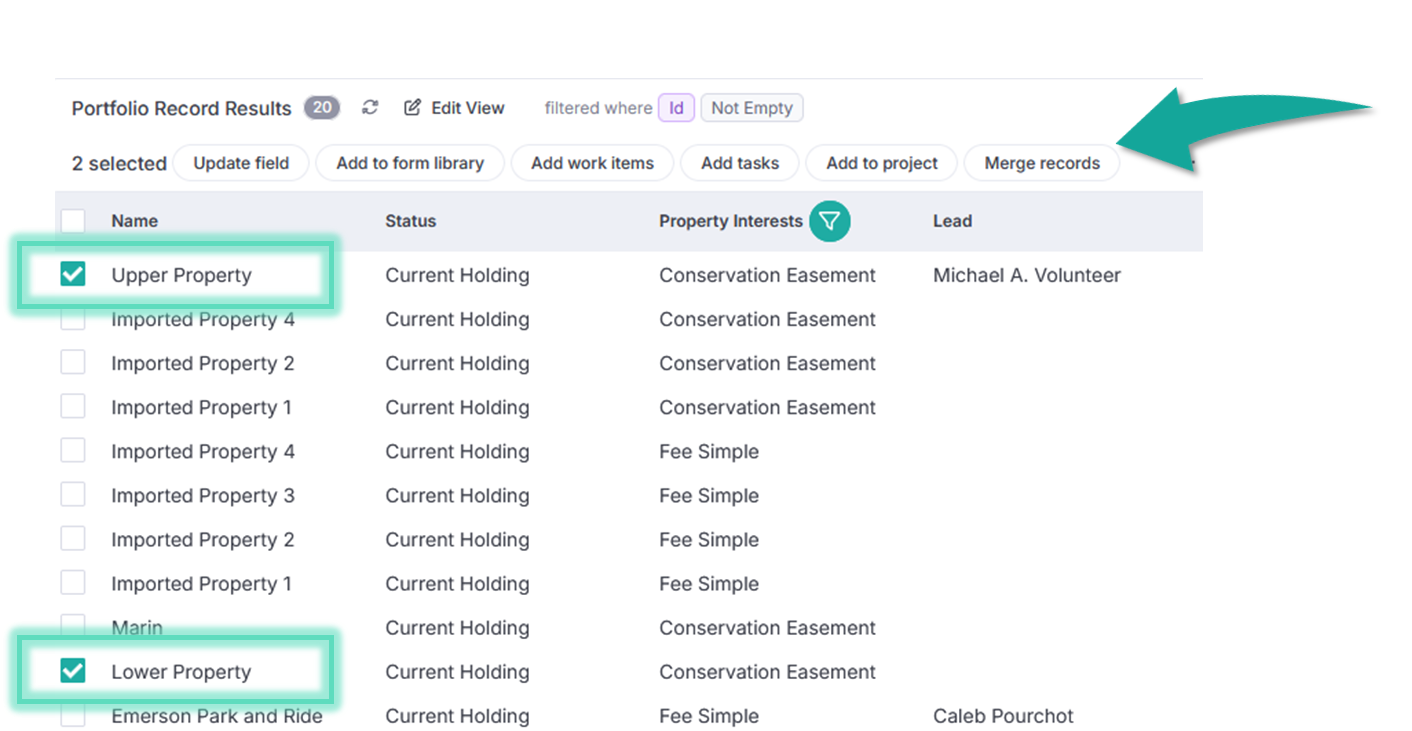Click the Edit View pencil button

click(454, 108)
